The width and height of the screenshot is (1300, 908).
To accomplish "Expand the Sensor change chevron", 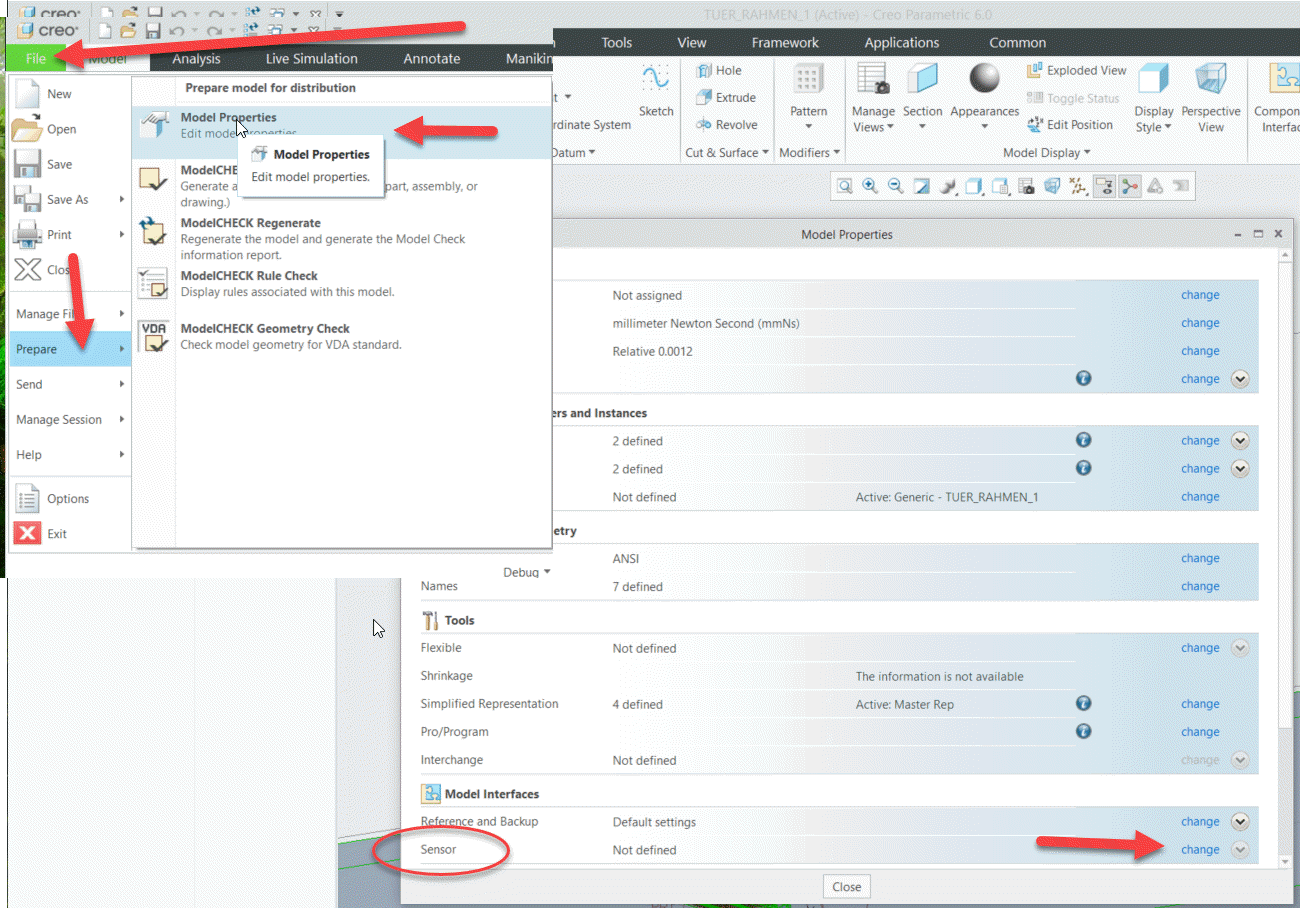I will pos(1240,849).
